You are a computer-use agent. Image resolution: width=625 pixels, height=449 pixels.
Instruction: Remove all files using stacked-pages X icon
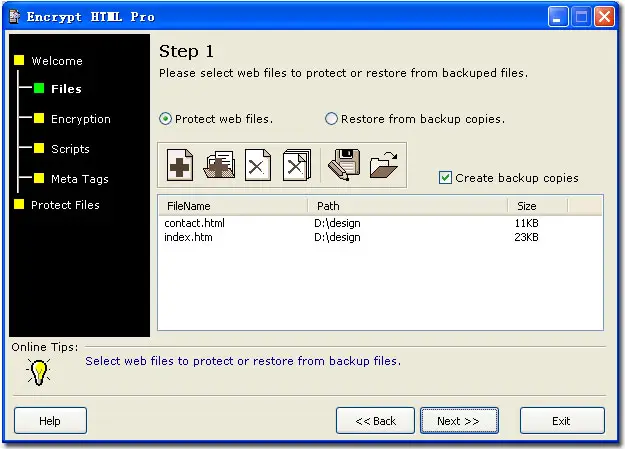tap(297, 165)
